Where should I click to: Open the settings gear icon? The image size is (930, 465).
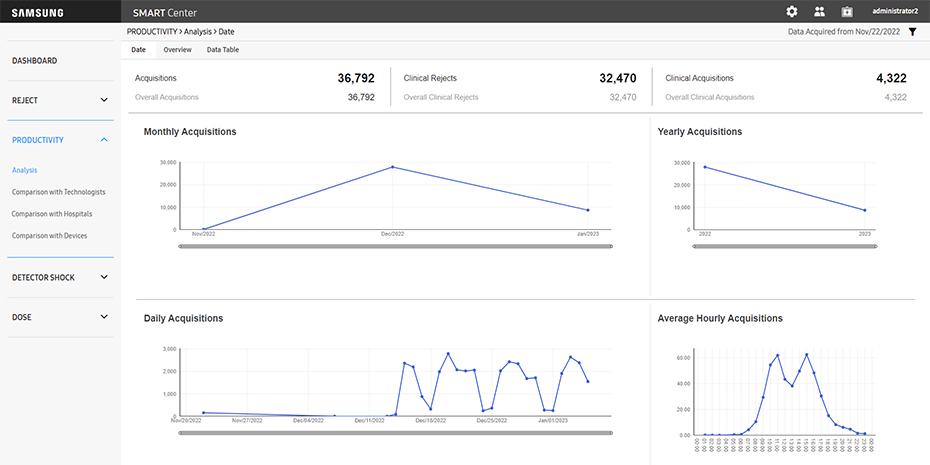[x=792, y=11]
